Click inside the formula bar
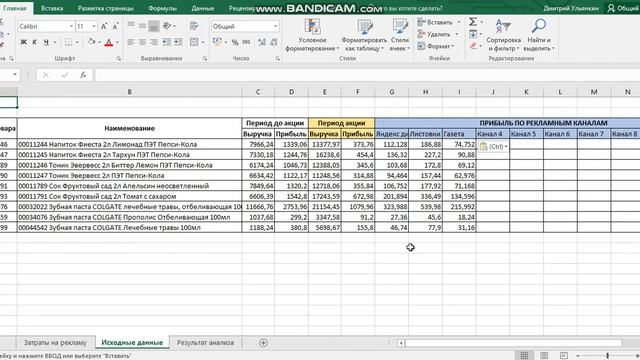The width and height of the screenshot is (640, 360). click(367, 75)
